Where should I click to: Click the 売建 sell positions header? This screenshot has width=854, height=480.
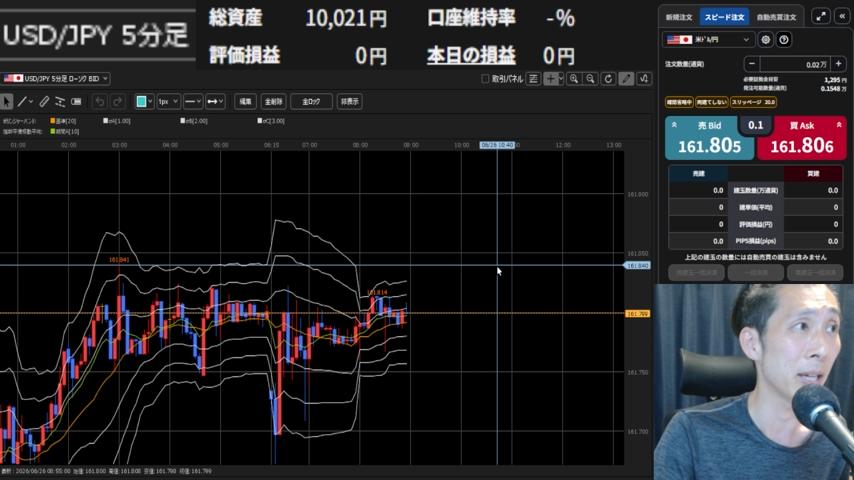click(x=698, y=174)
